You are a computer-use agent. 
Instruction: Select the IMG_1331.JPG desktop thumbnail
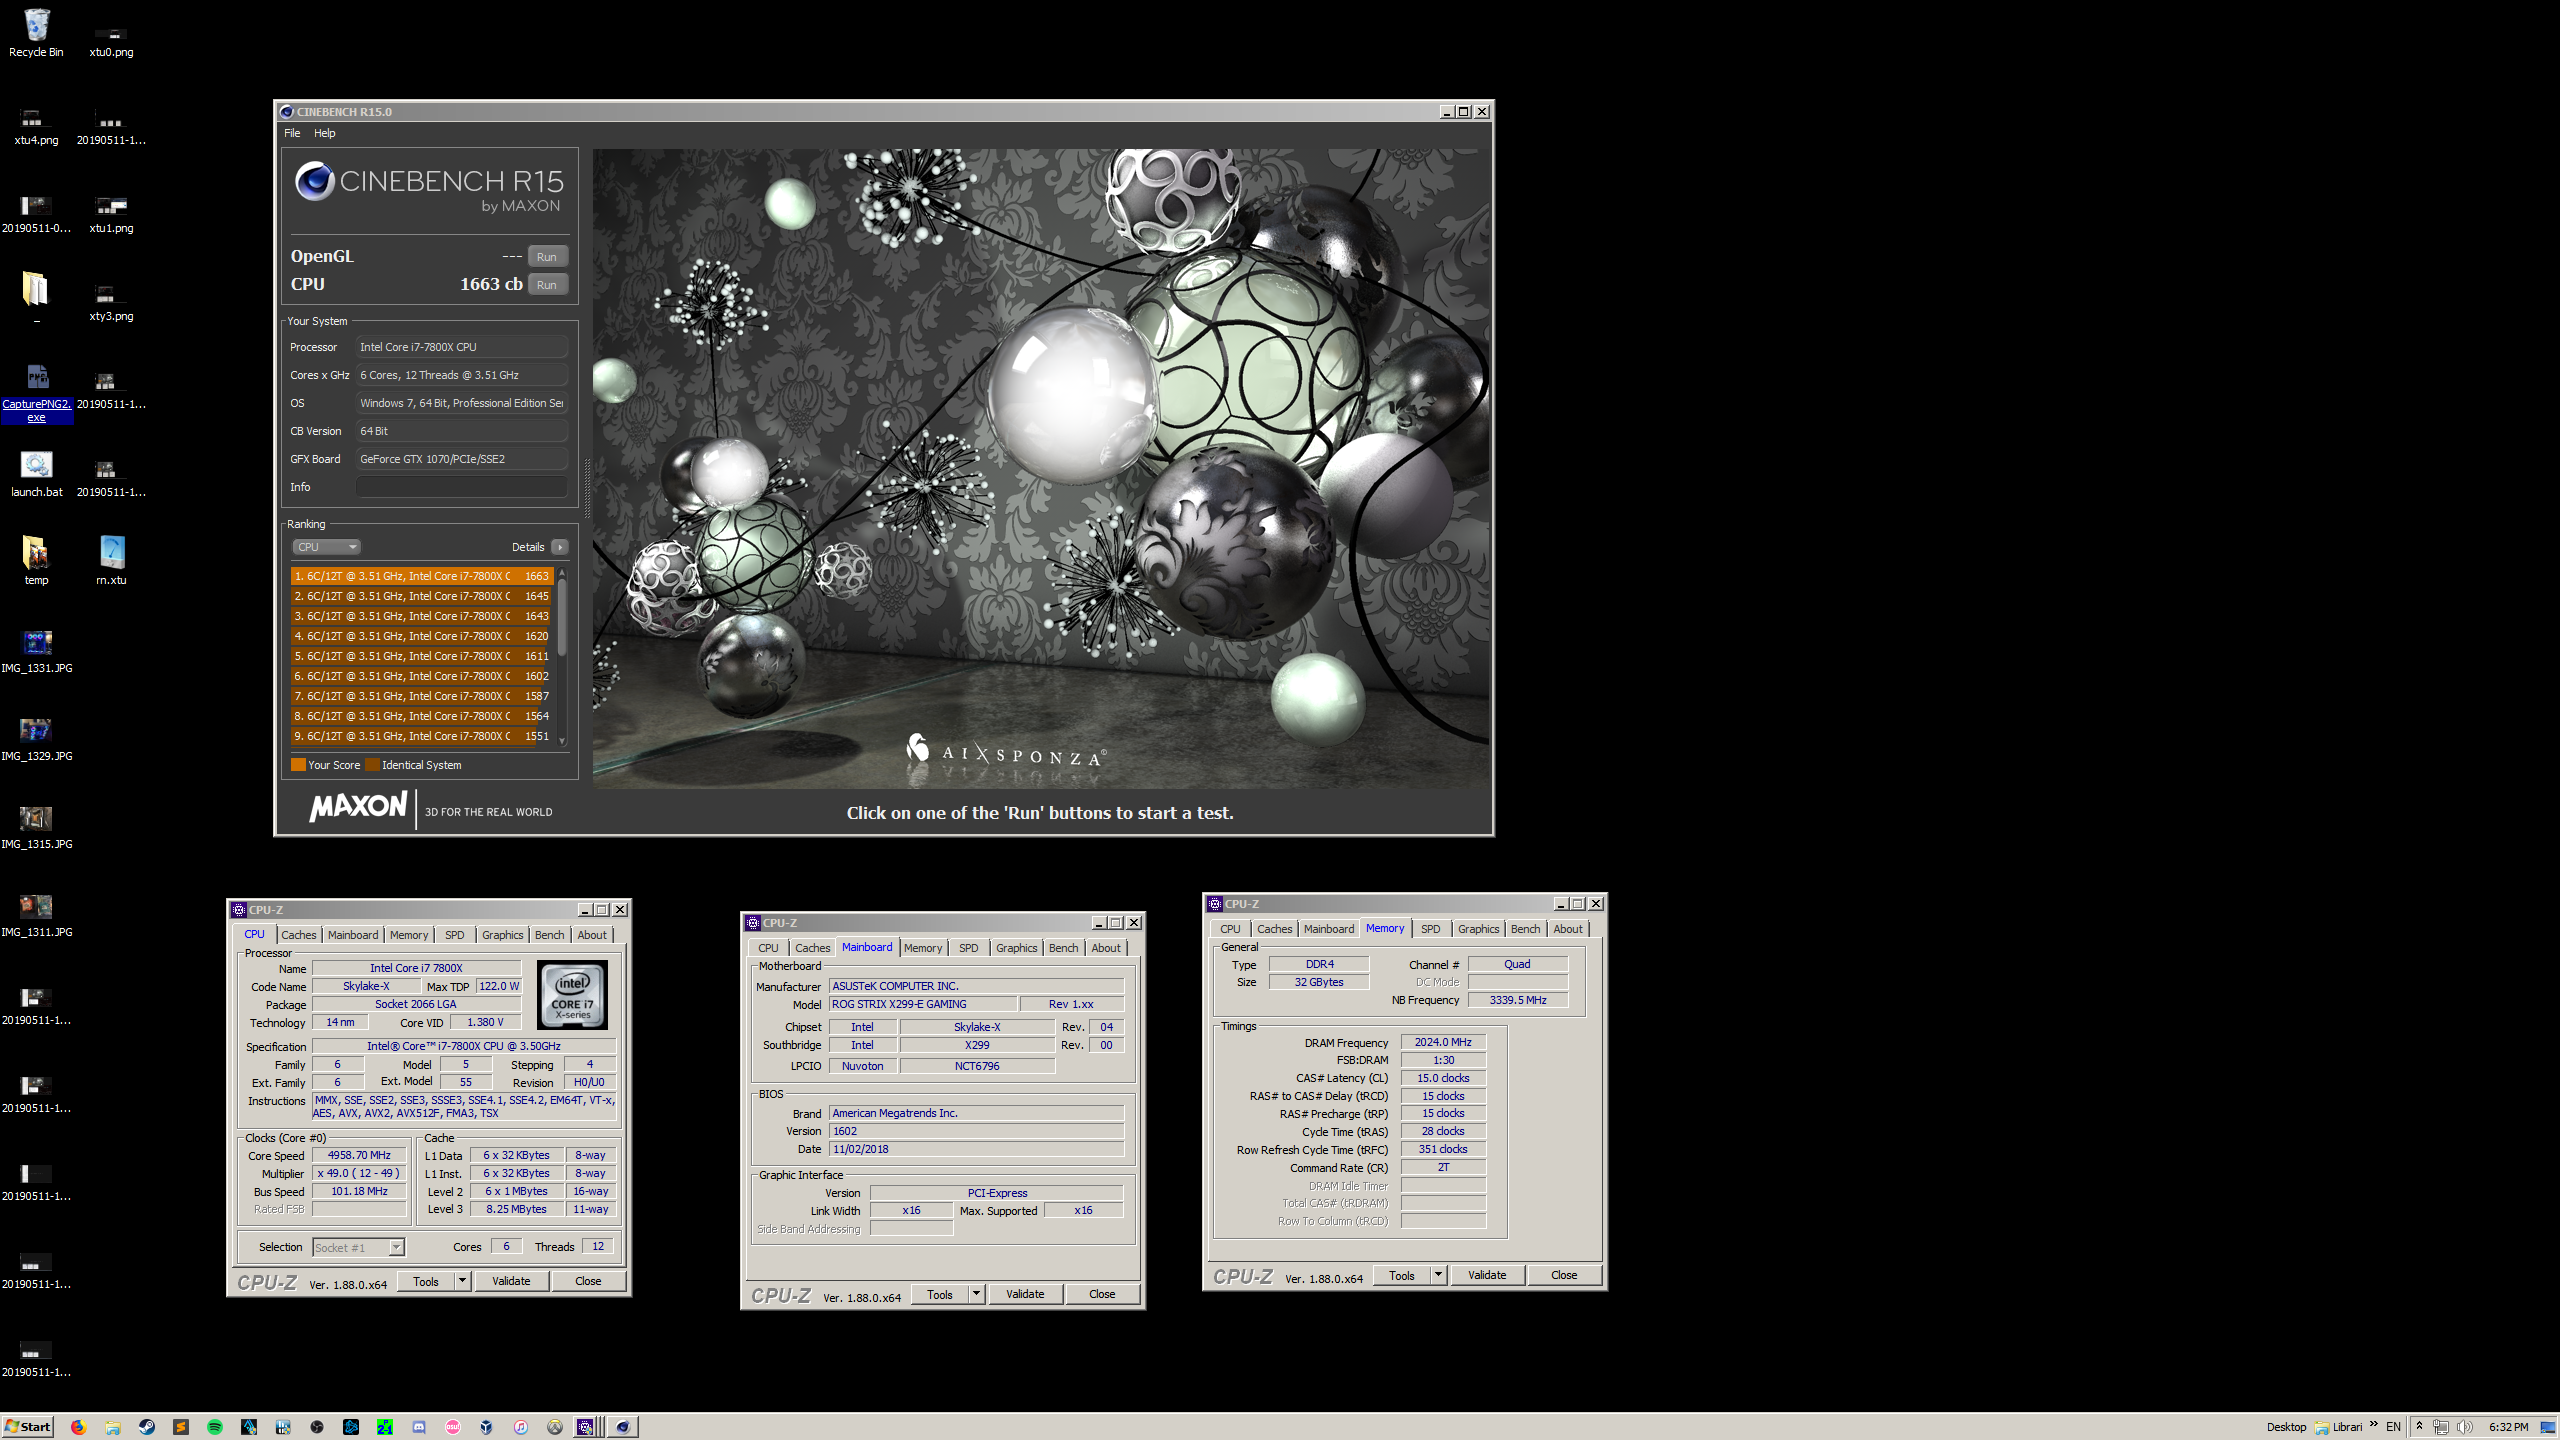tap(37, 650)
